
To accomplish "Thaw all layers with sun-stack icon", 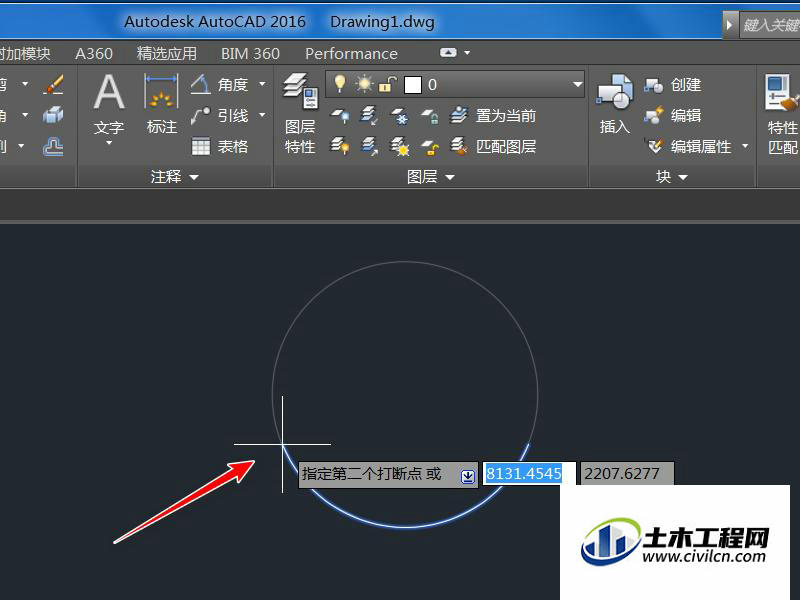I will 399,147.
